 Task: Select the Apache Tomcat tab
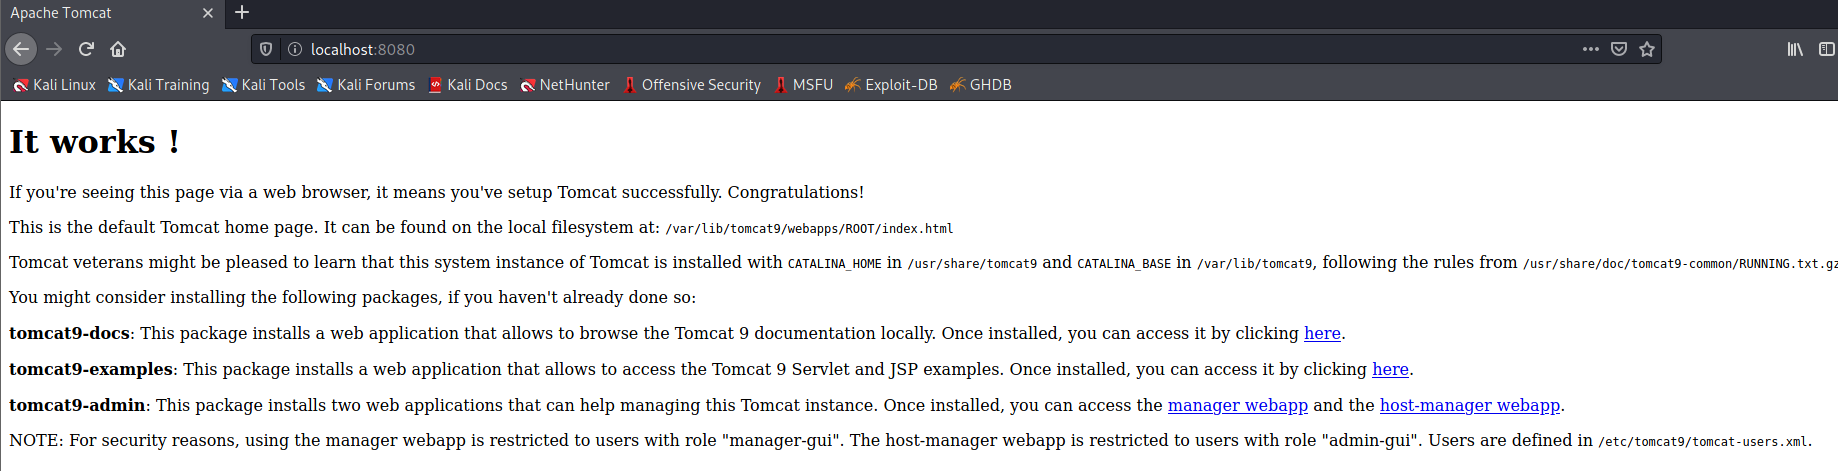112,13
